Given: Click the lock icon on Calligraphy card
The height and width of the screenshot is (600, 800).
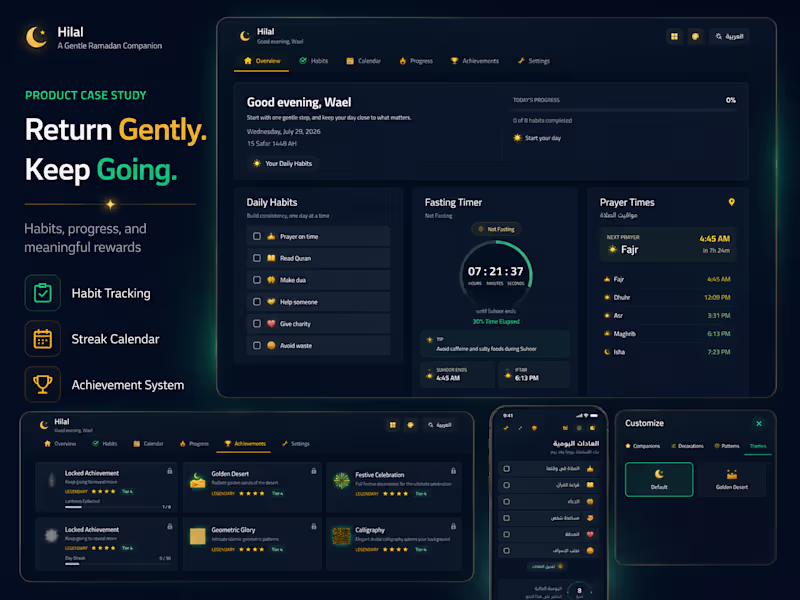Looking at the screenshot, I should tap(453, 526).
